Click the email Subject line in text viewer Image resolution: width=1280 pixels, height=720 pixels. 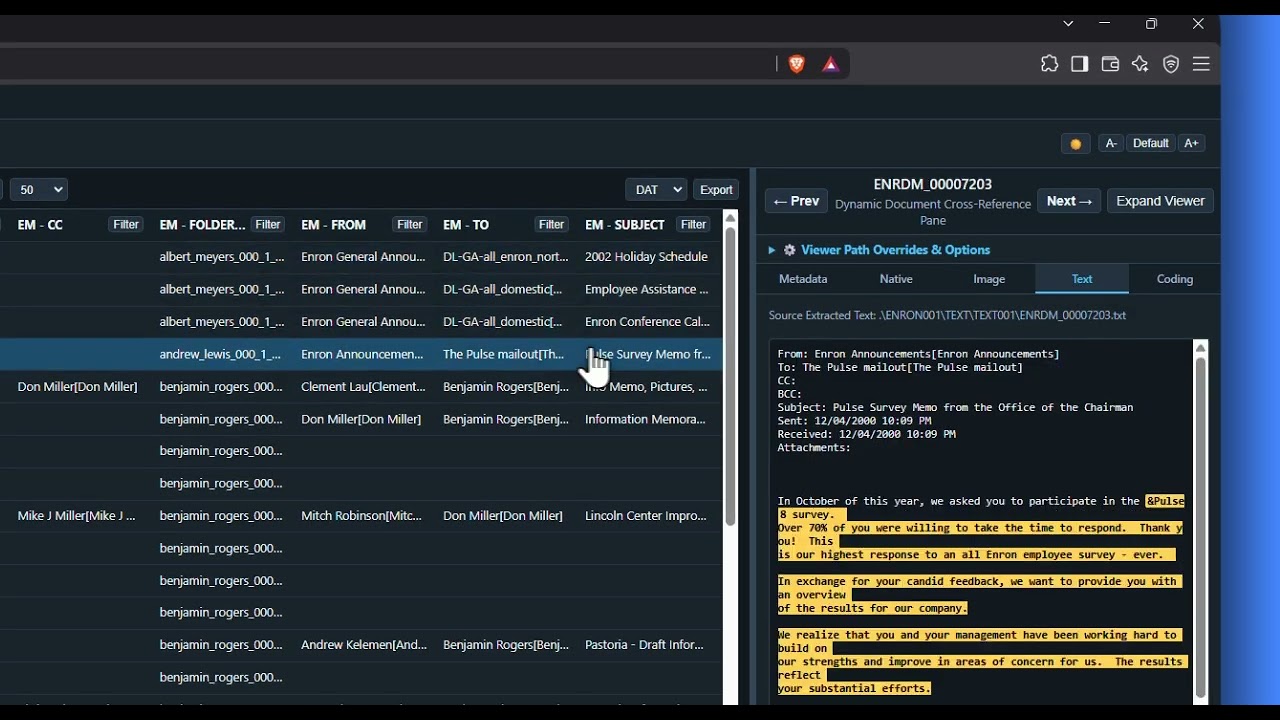tap(955, 407)
